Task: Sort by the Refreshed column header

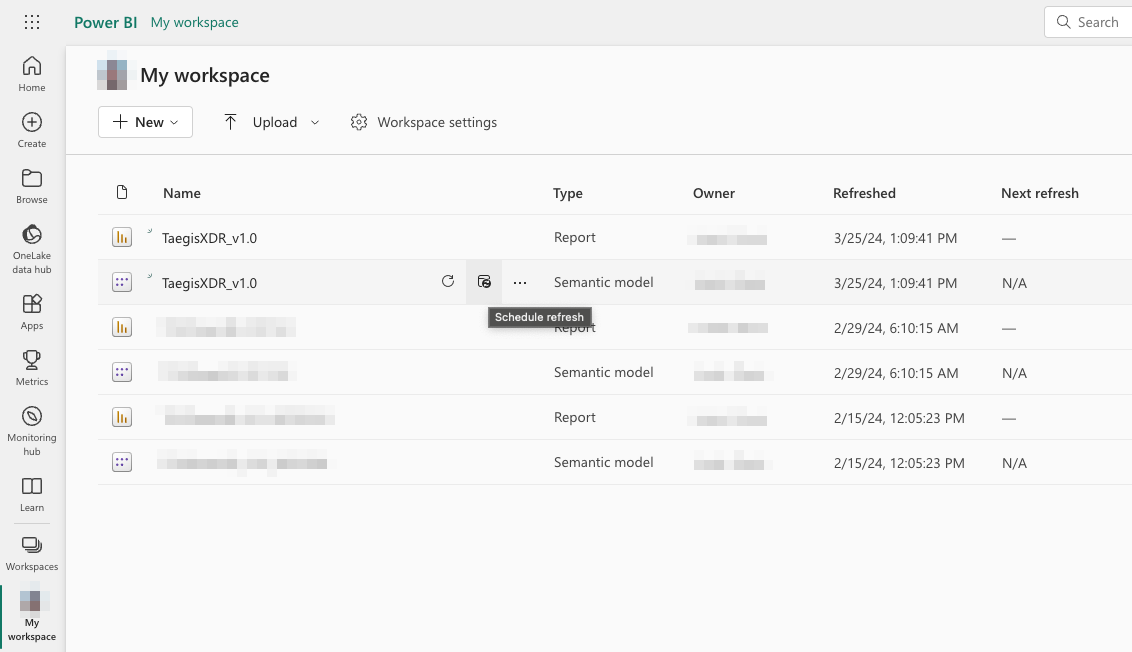Action: tap(864, 193)
